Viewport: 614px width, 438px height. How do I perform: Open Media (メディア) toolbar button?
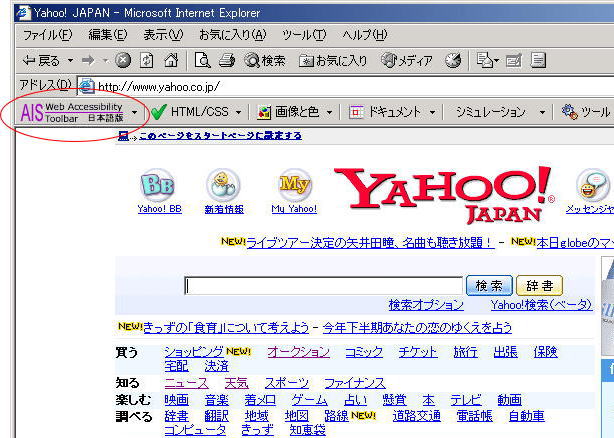point(407,60)
